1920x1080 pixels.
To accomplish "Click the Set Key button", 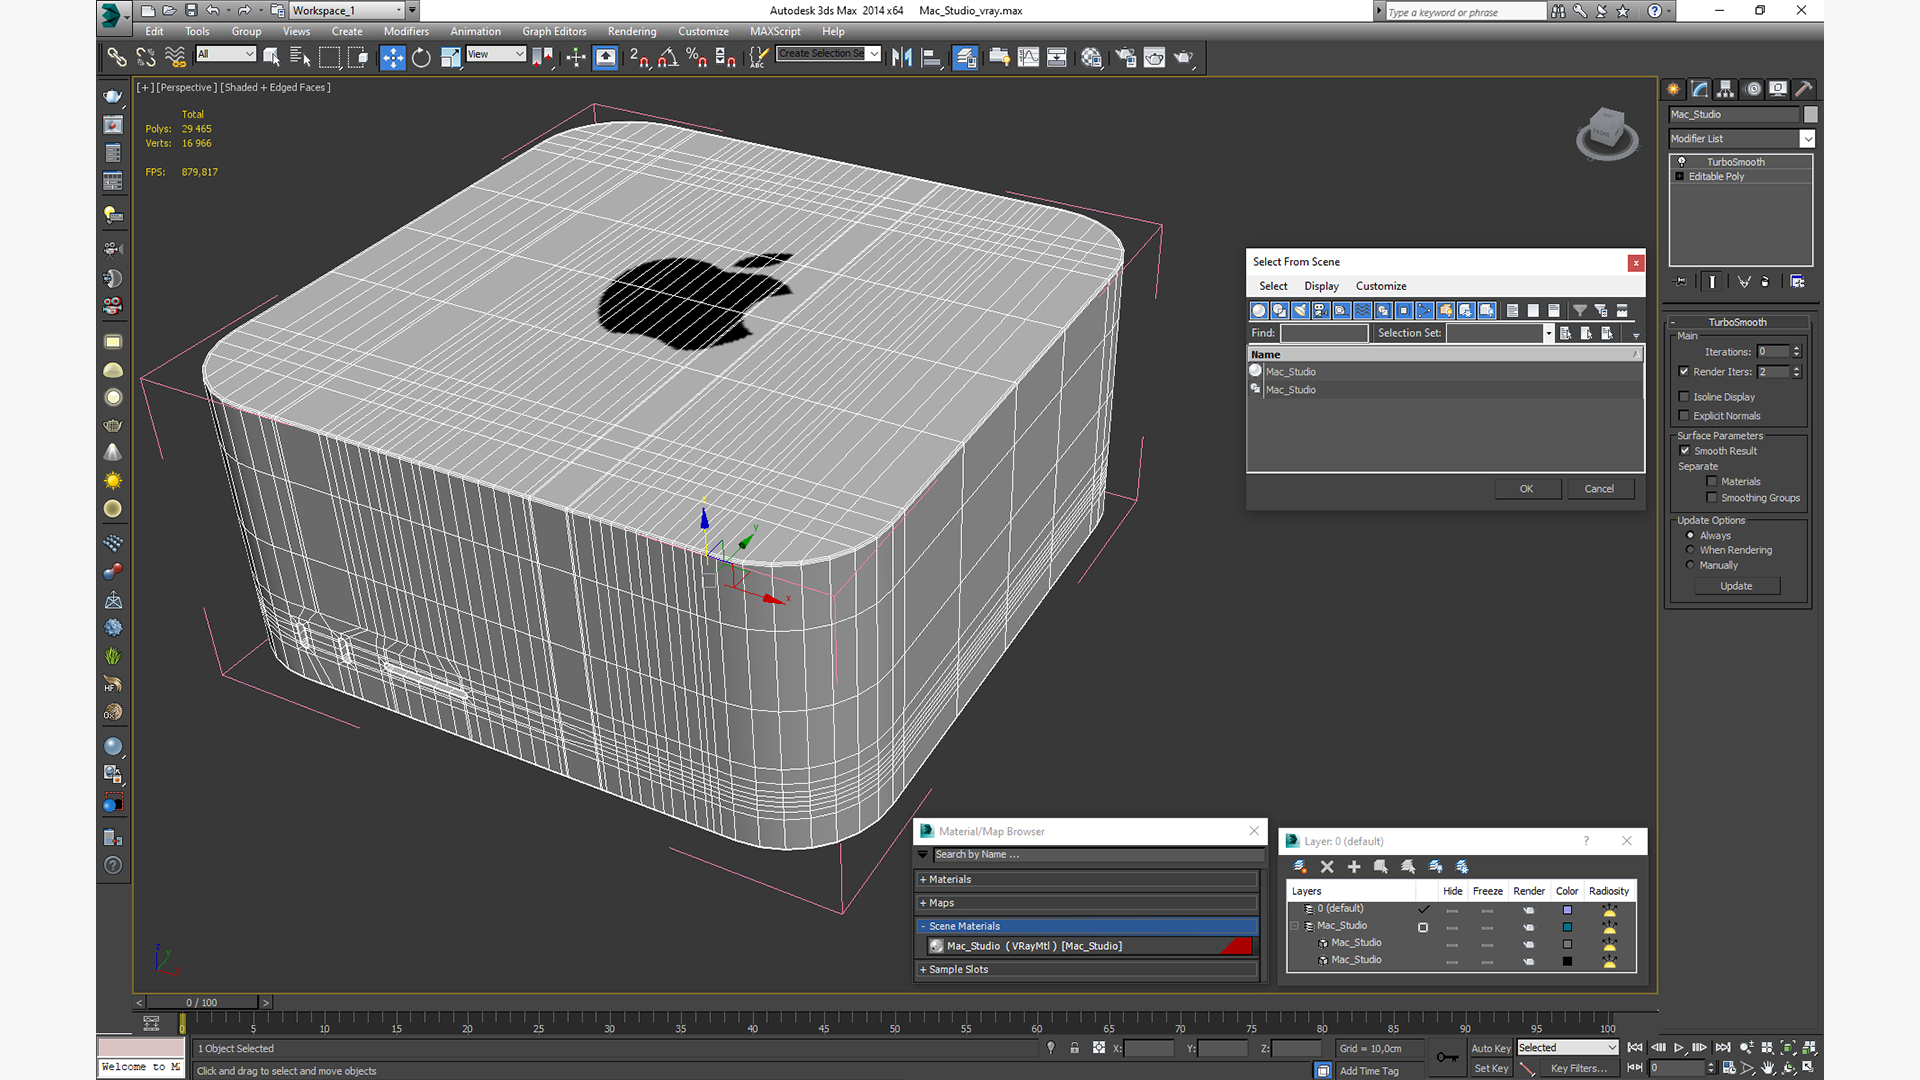I will pyautogui.click(x=1490, y=1069).
